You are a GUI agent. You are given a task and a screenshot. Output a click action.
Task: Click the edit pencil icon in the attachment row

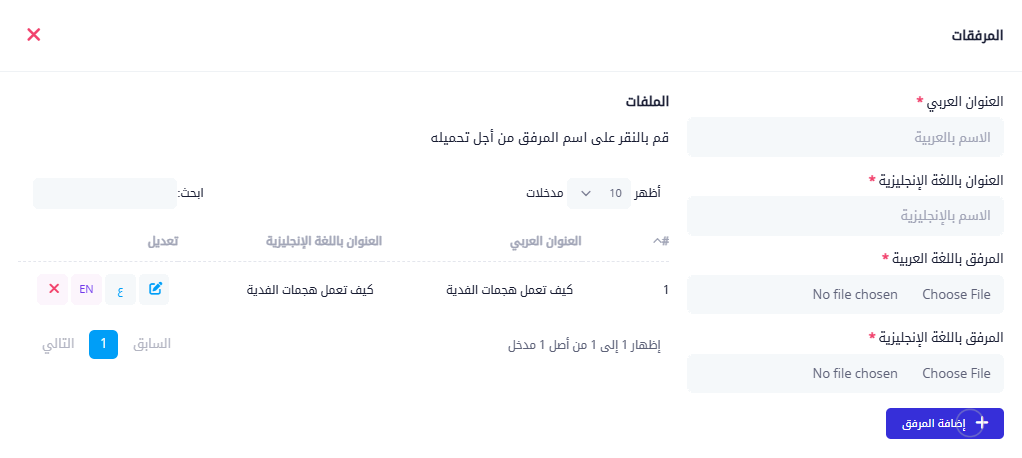pyautogui.click(x=154, y=290)
